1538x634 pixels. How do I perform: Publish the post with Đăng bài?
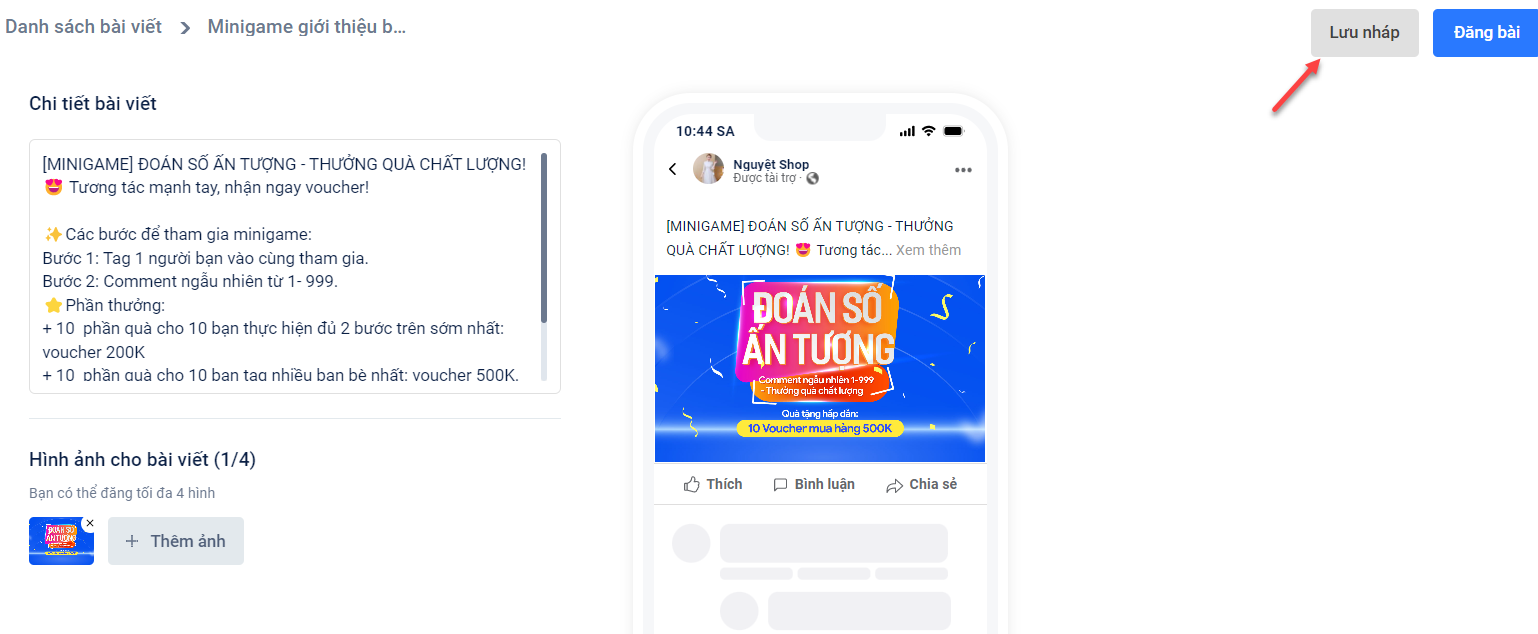point(1486,33)
